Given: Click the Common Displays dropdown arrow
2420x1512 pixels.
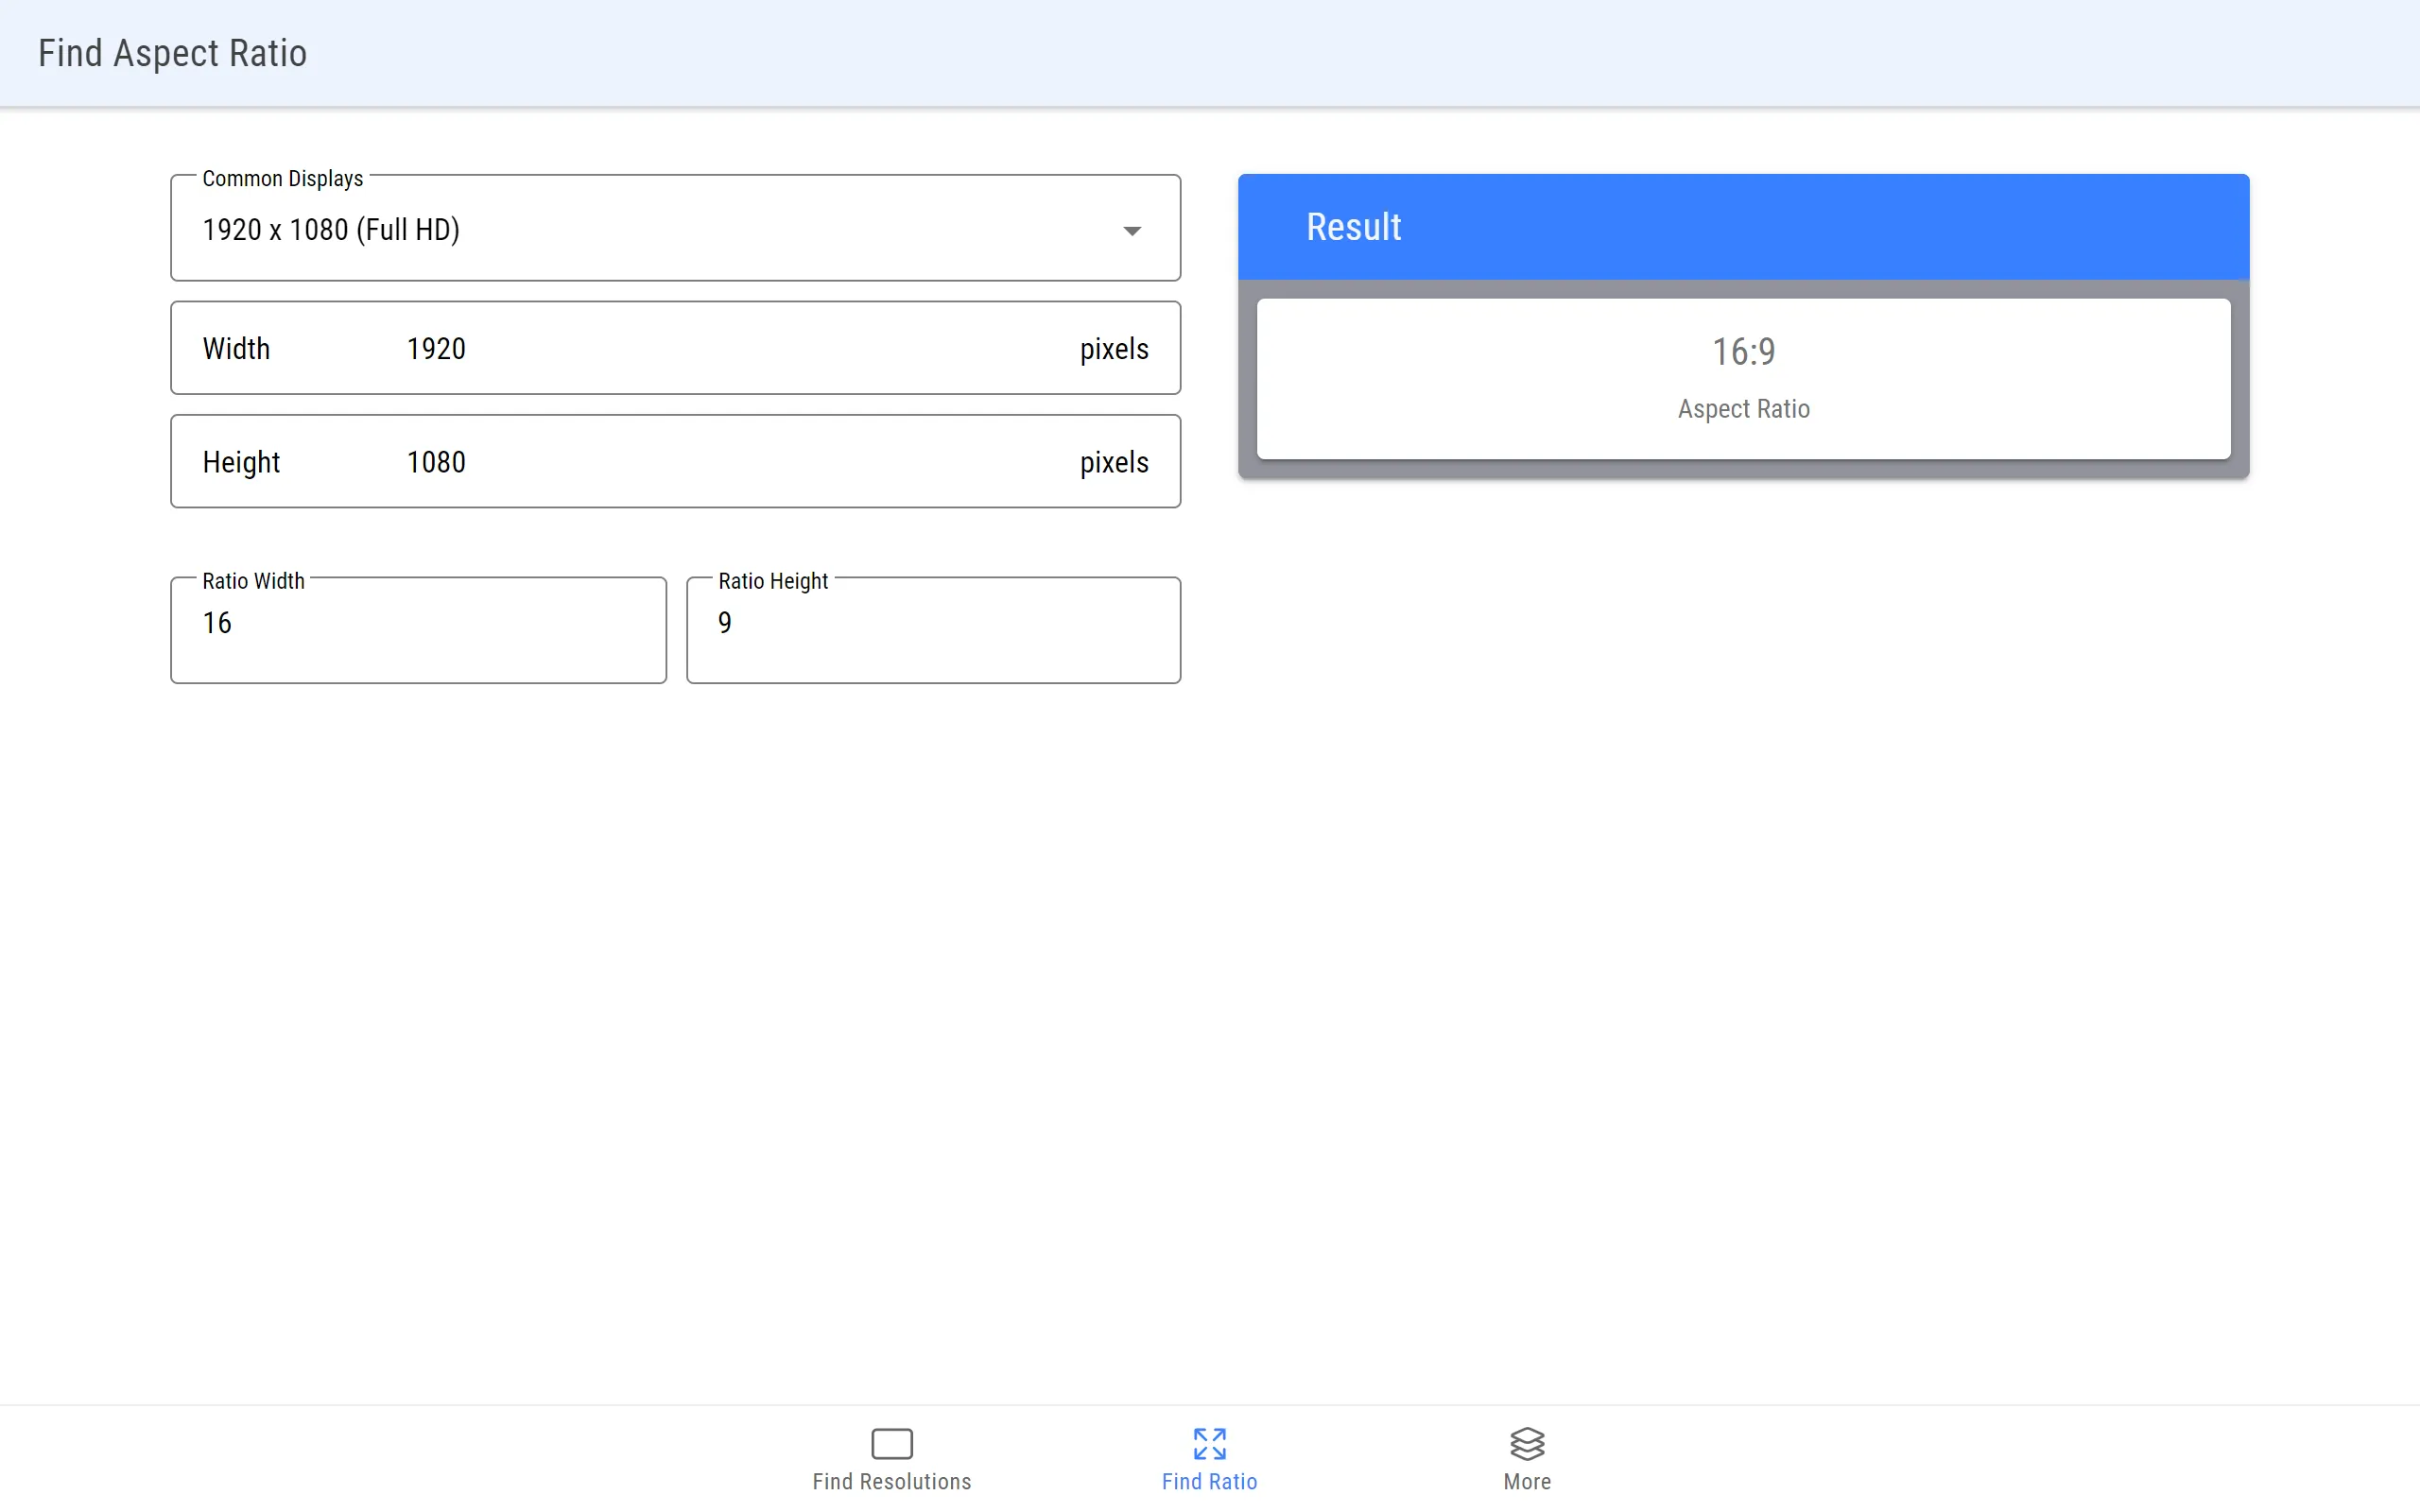Looking at the screenshot, I should (1132, 230).
